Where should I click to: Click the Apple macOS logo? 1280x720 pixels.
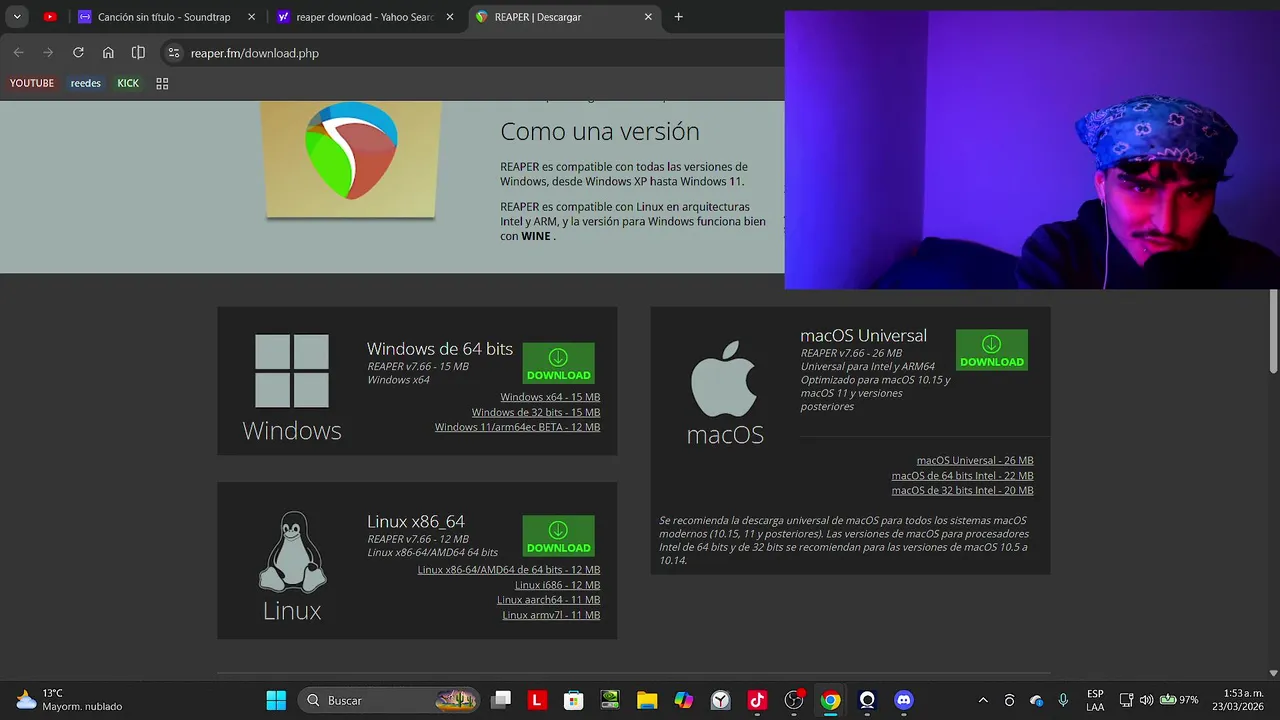[724, 379]
